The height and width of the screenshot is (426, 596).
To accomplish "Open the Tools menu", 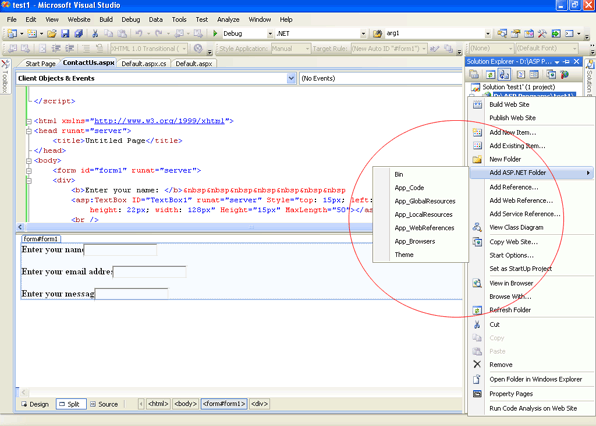I will click(x=179, y=19).
